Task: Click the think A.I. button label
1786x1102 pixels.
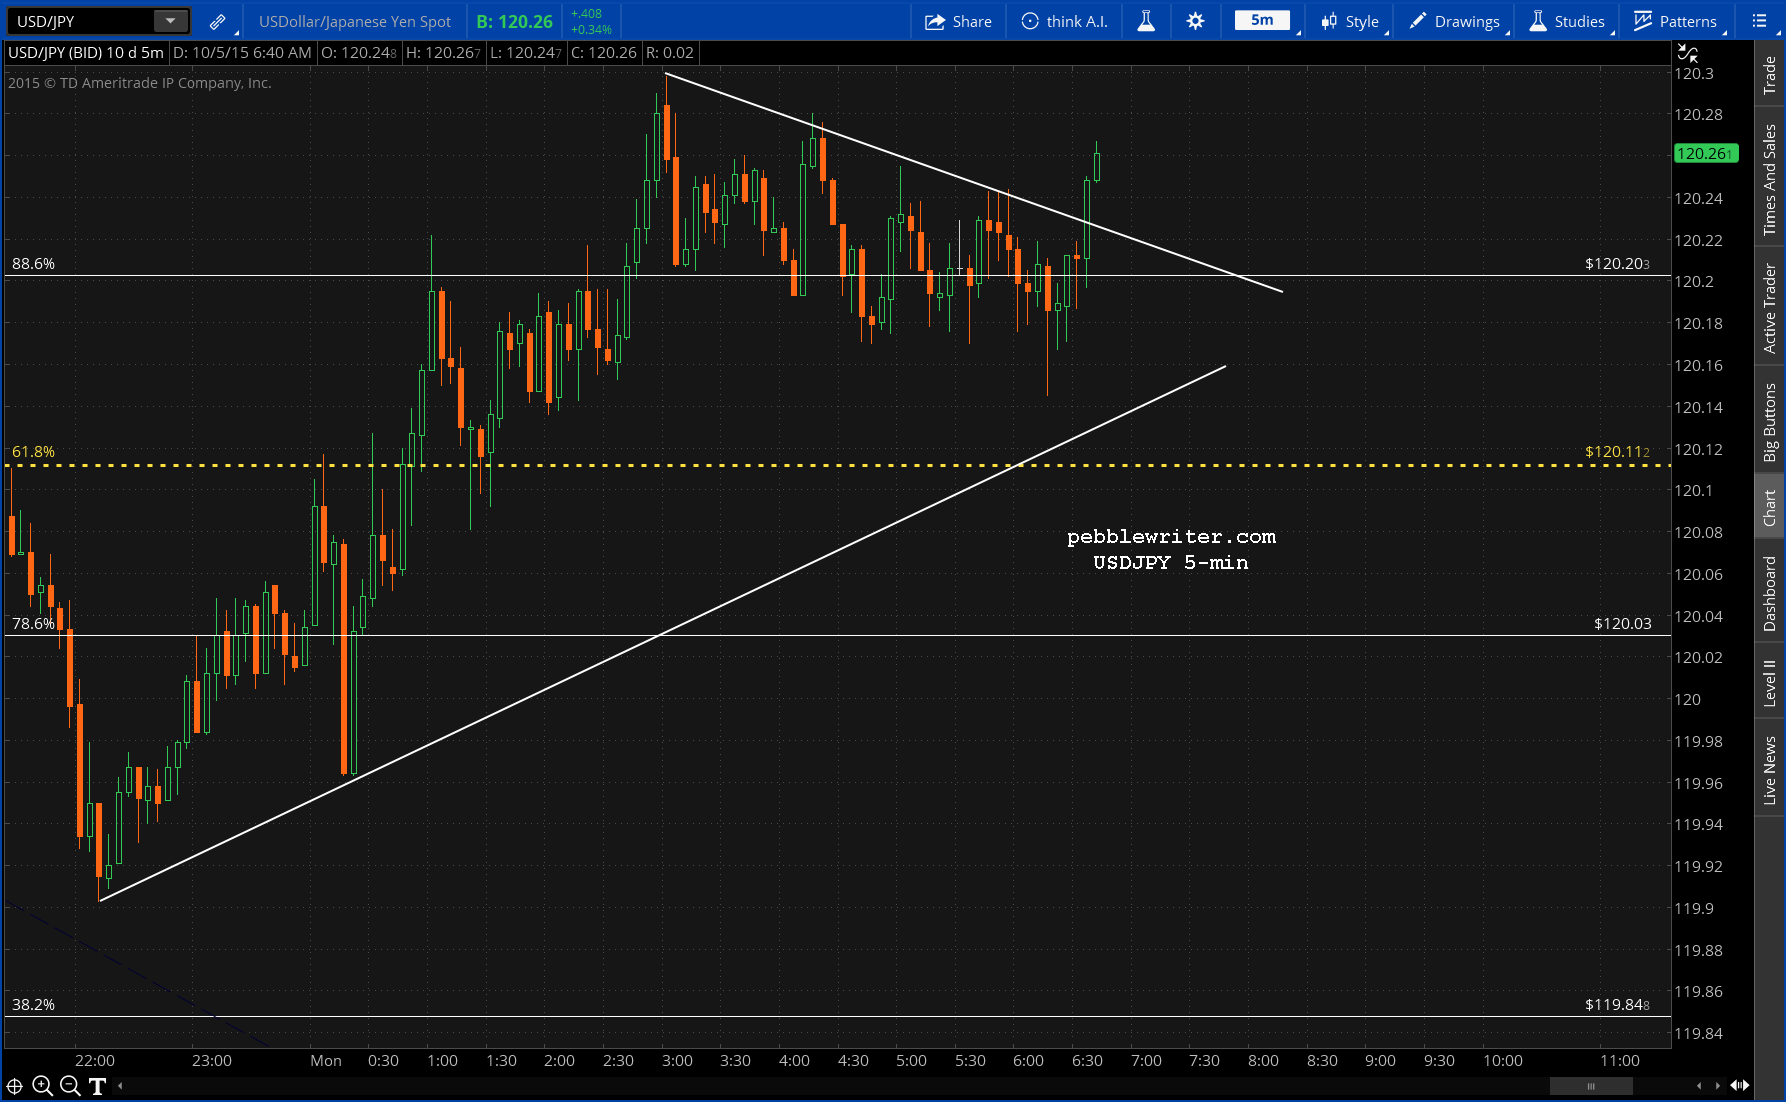Action: (1077, 21)
